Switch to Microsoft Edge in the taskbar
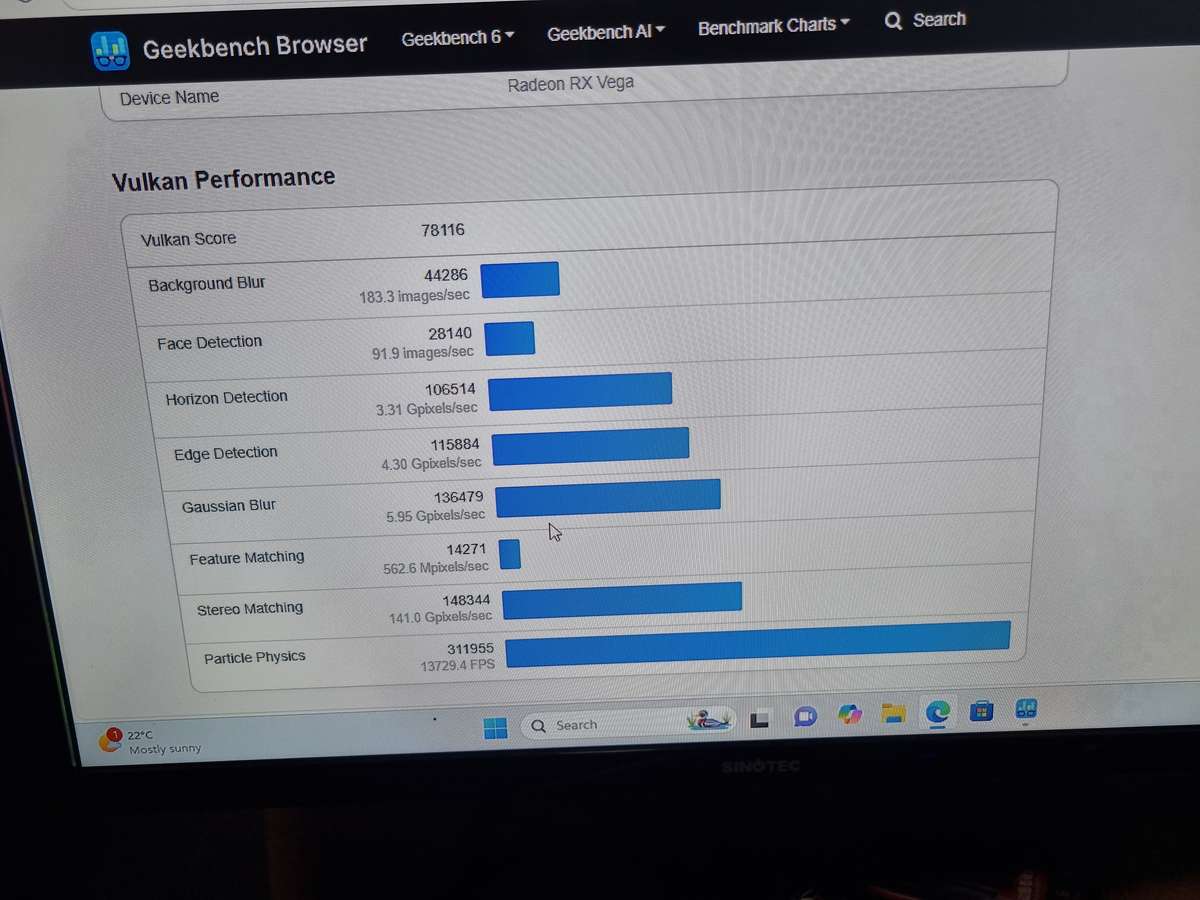The width and height of the screenshot is (1200, 900). (x=937, y=712)
